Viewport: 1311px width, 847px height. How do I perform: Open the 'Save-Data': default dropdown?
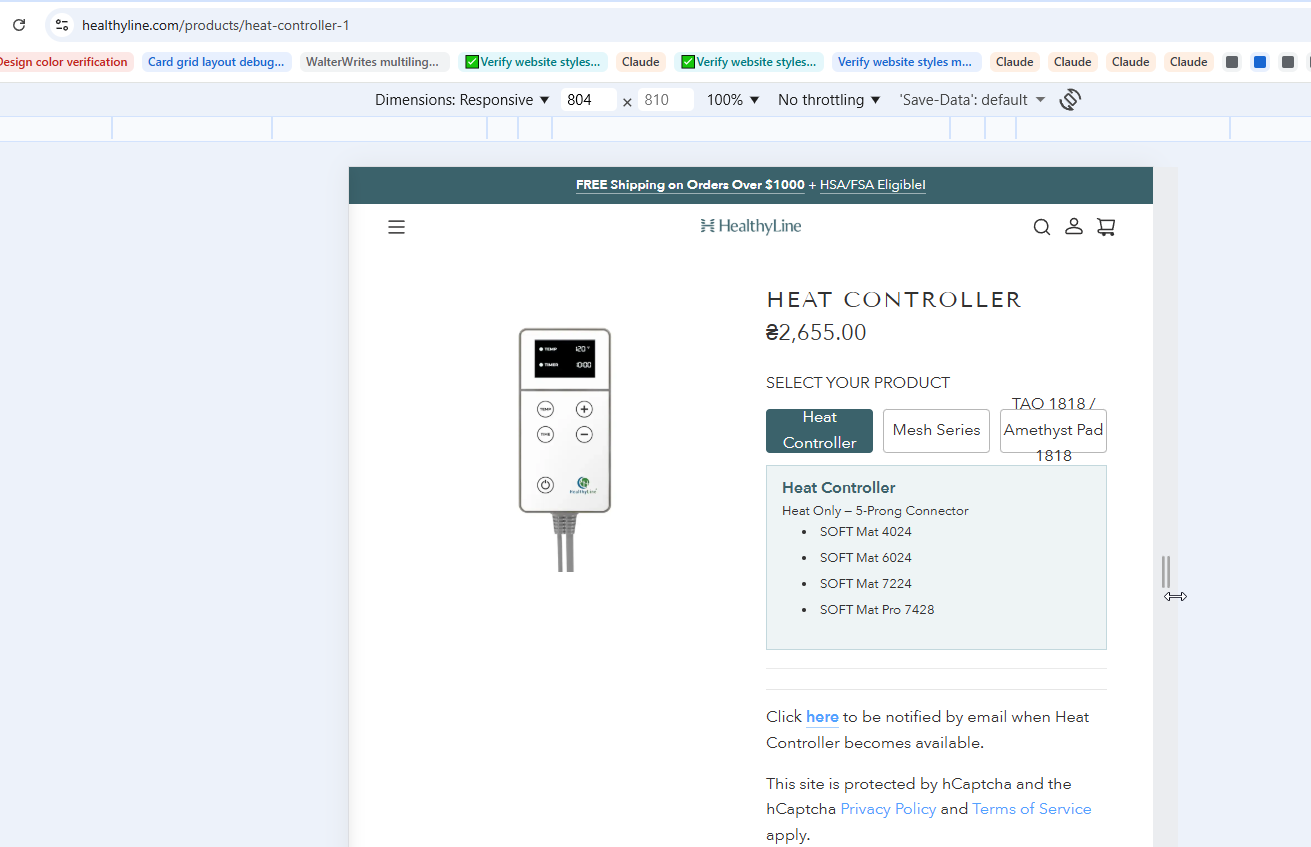click(x=972, y=100)
